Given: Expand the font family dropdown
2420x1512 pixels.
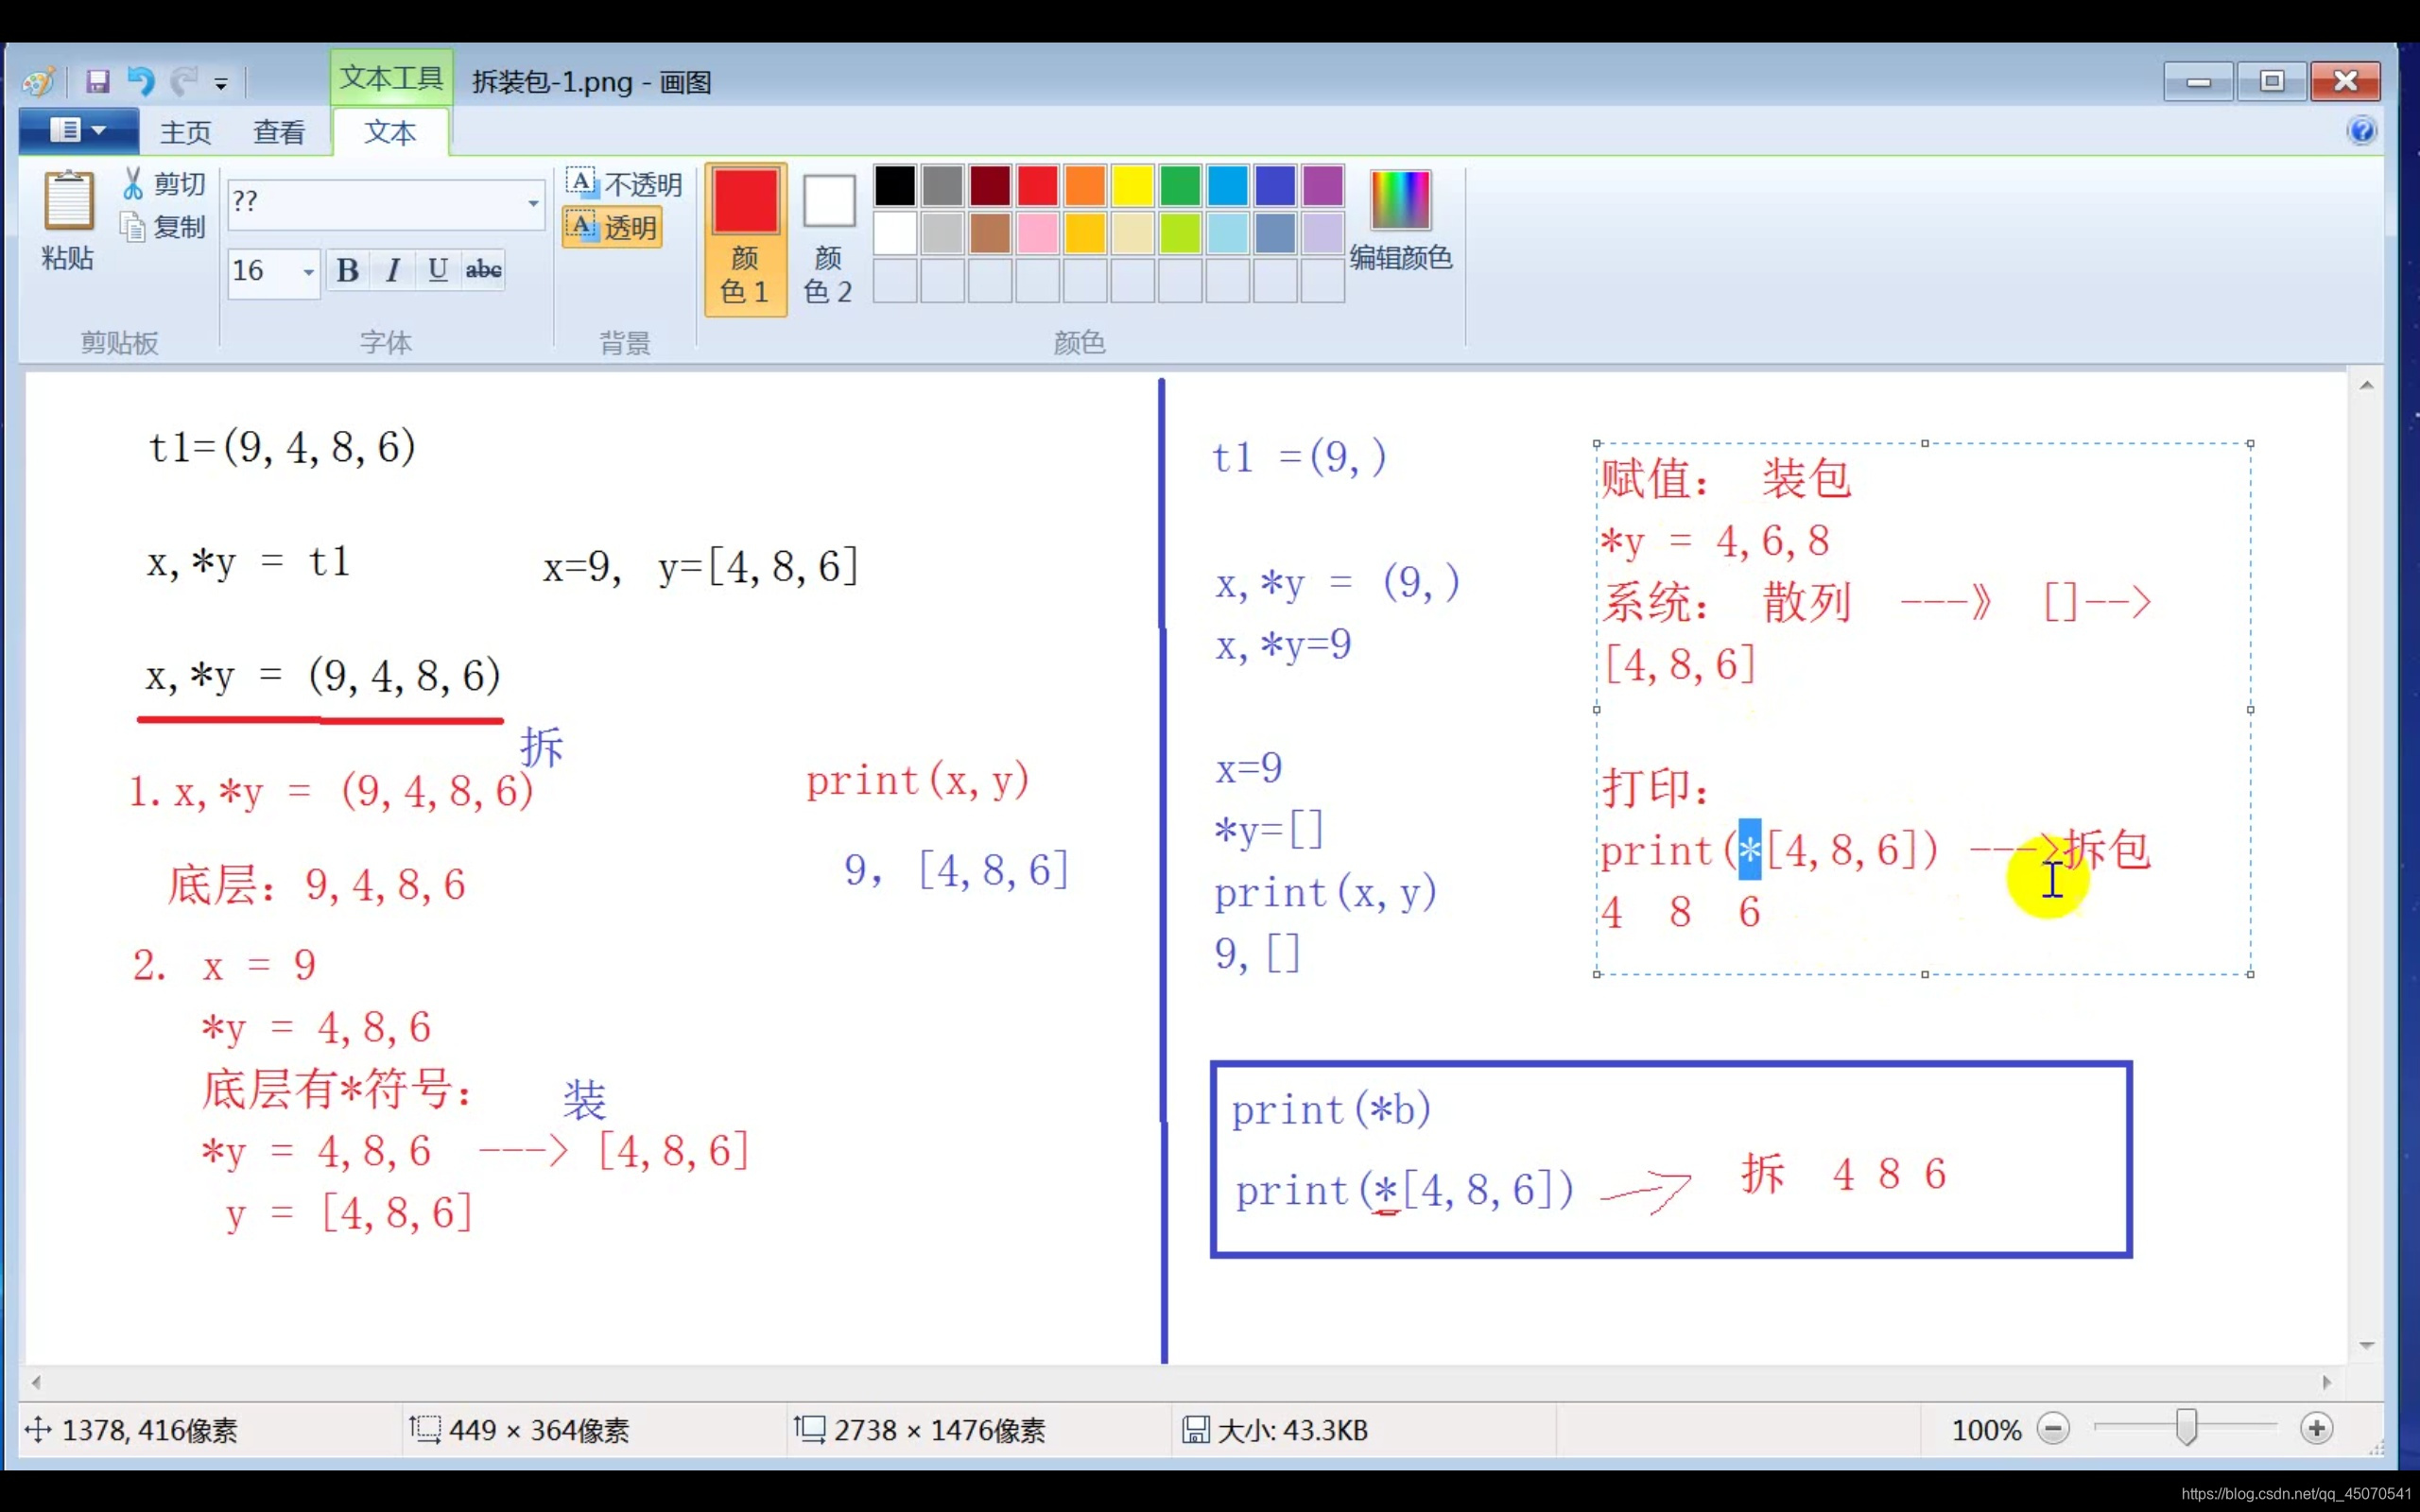Looking at the screenshot, I should (x=533, y=203).
